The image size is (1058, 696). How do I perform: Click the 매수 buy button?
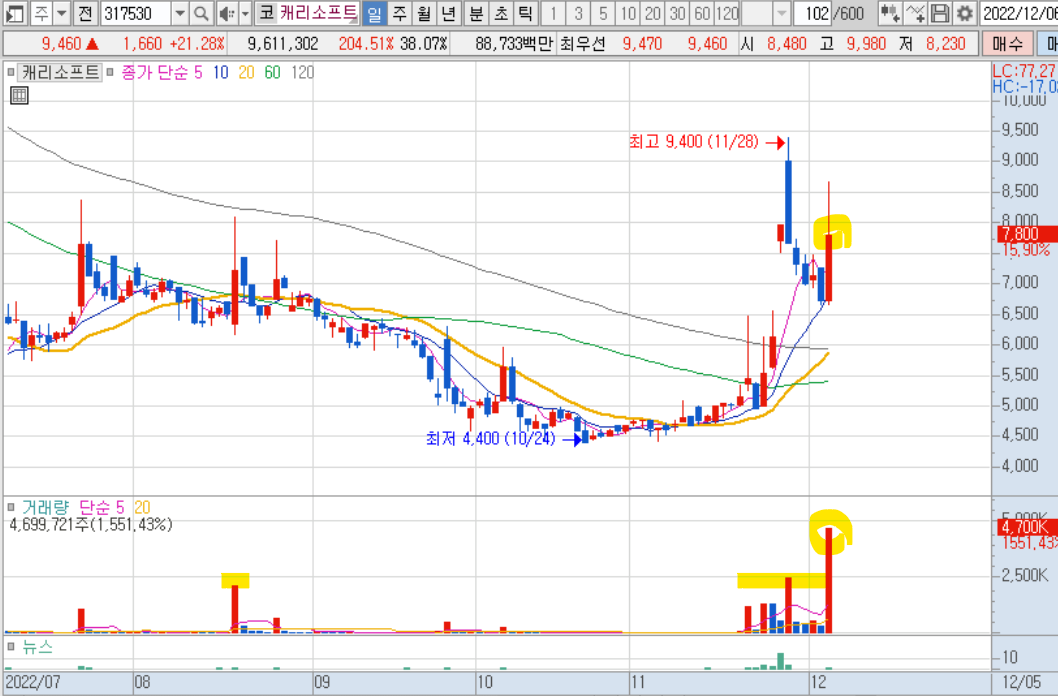tap(1007, 44)
